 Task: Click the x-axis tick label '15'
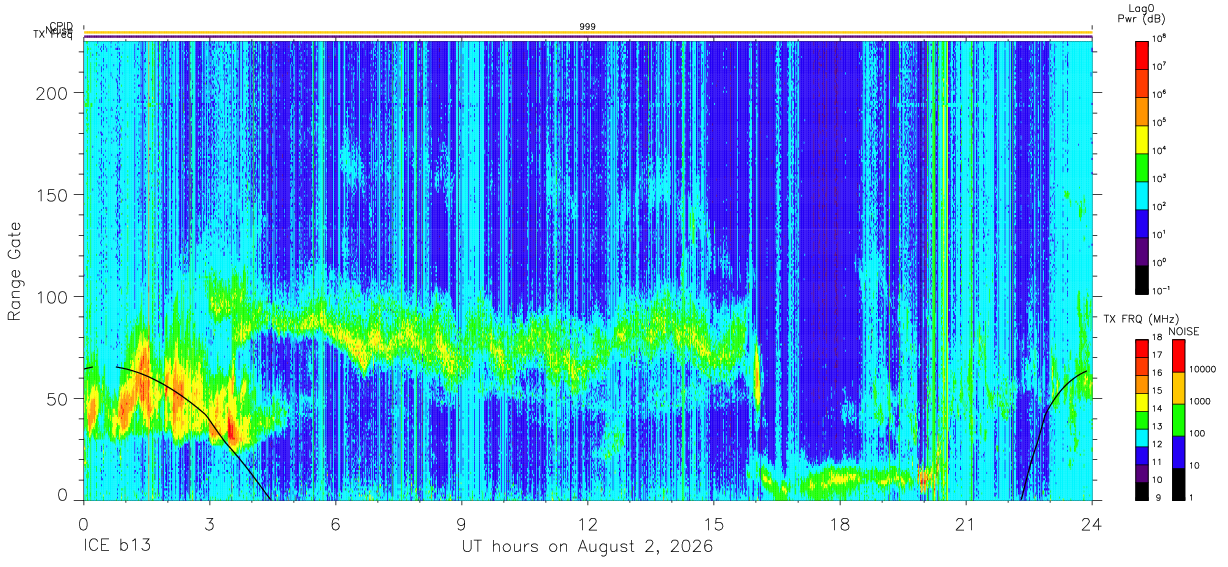(714, 523)
